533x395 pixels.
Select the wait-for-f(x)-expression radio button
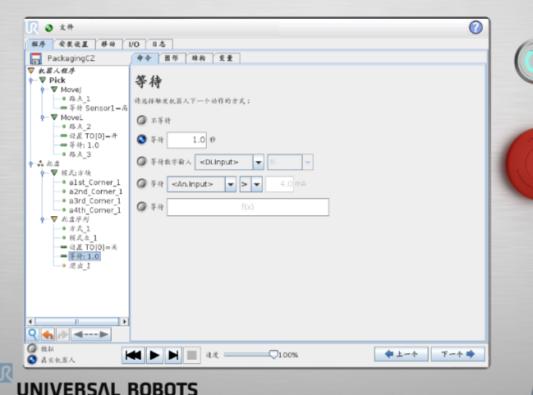141,206
